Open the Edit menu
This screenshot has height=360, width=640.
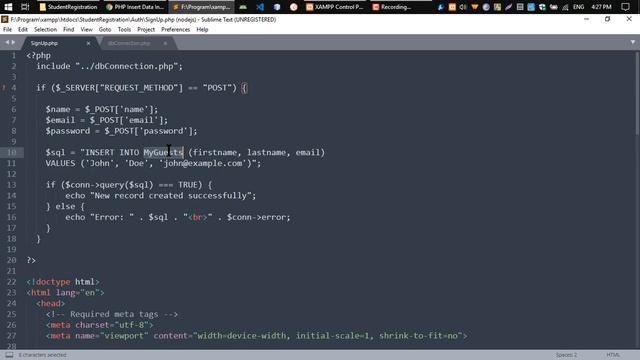pyautogui.click(x=23, y=29)
